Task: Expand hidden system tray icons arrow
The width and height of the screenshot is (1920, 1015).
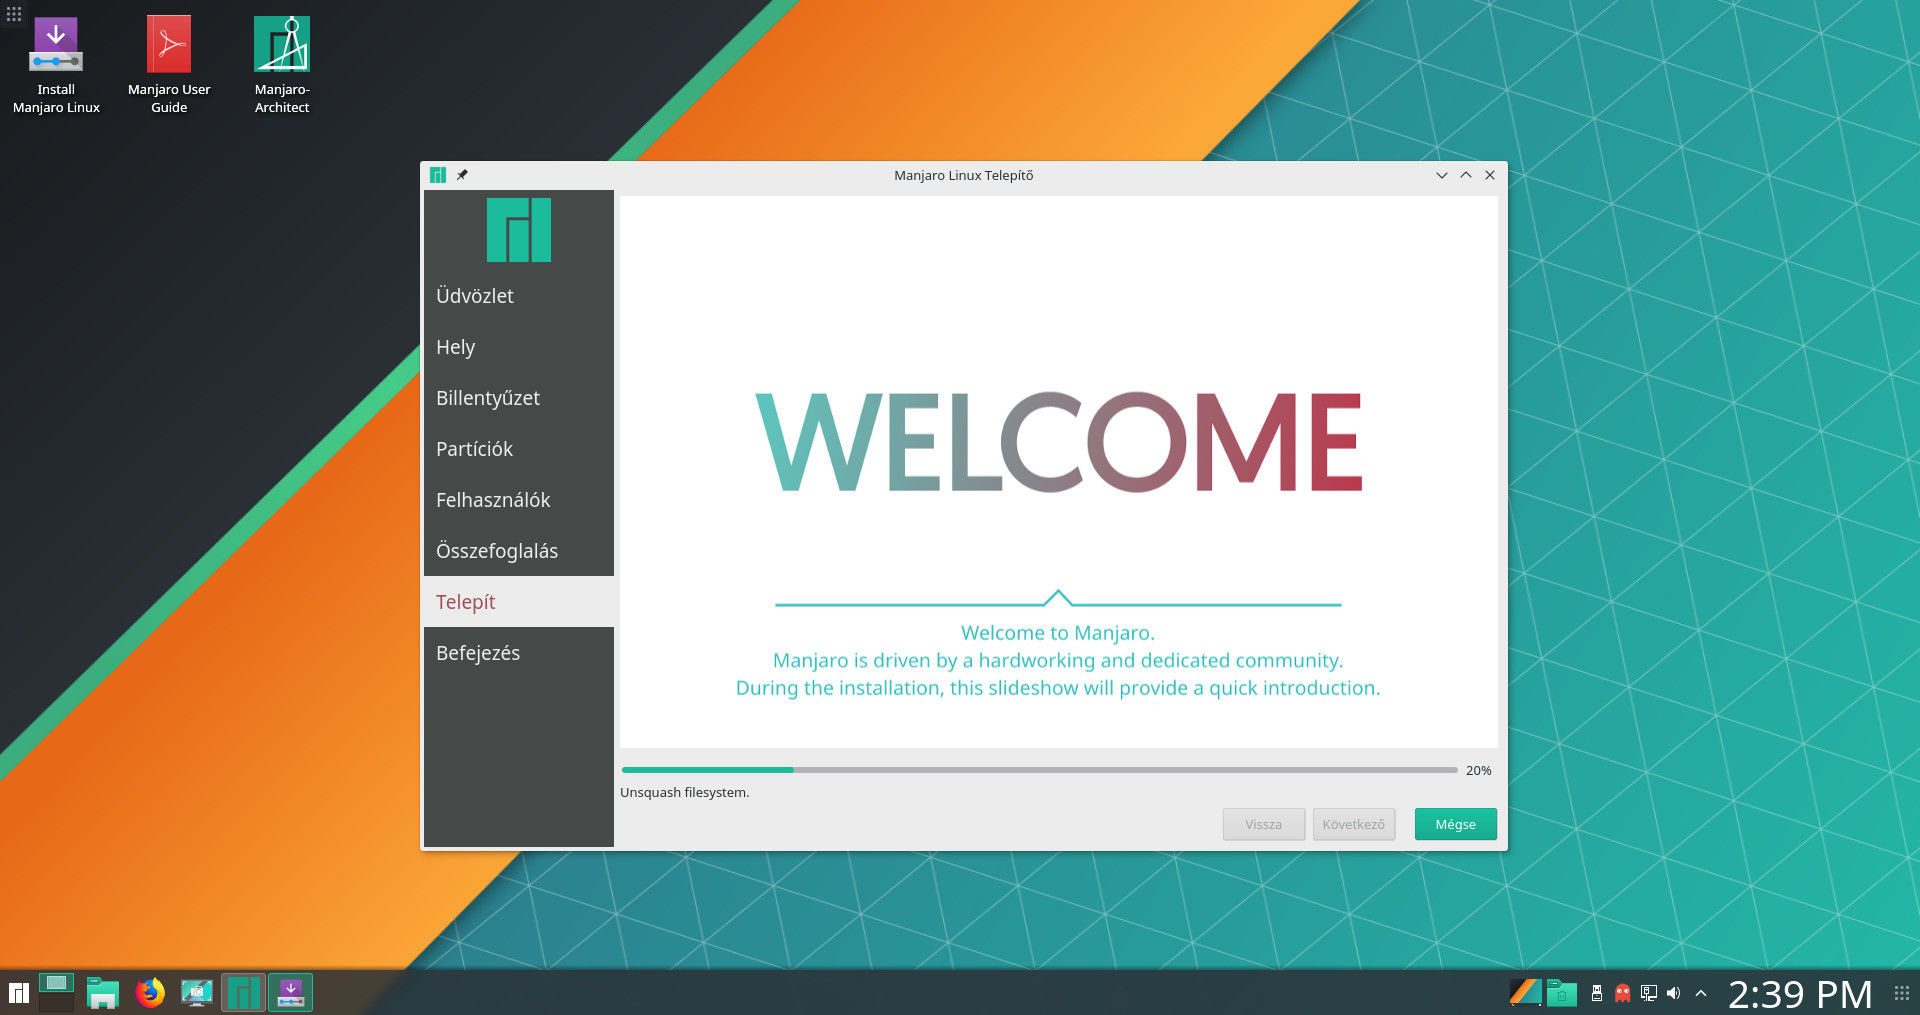Action: (x=1701, y=993)
